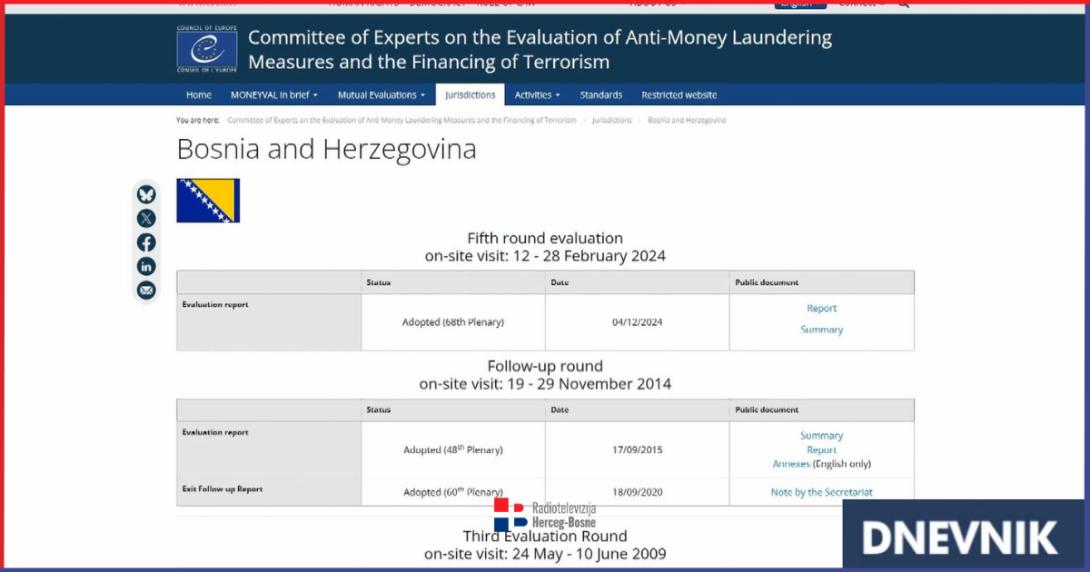Screen dimensions: 1090x572
Task: Open the Home menu item
Action: coord(199,95)
